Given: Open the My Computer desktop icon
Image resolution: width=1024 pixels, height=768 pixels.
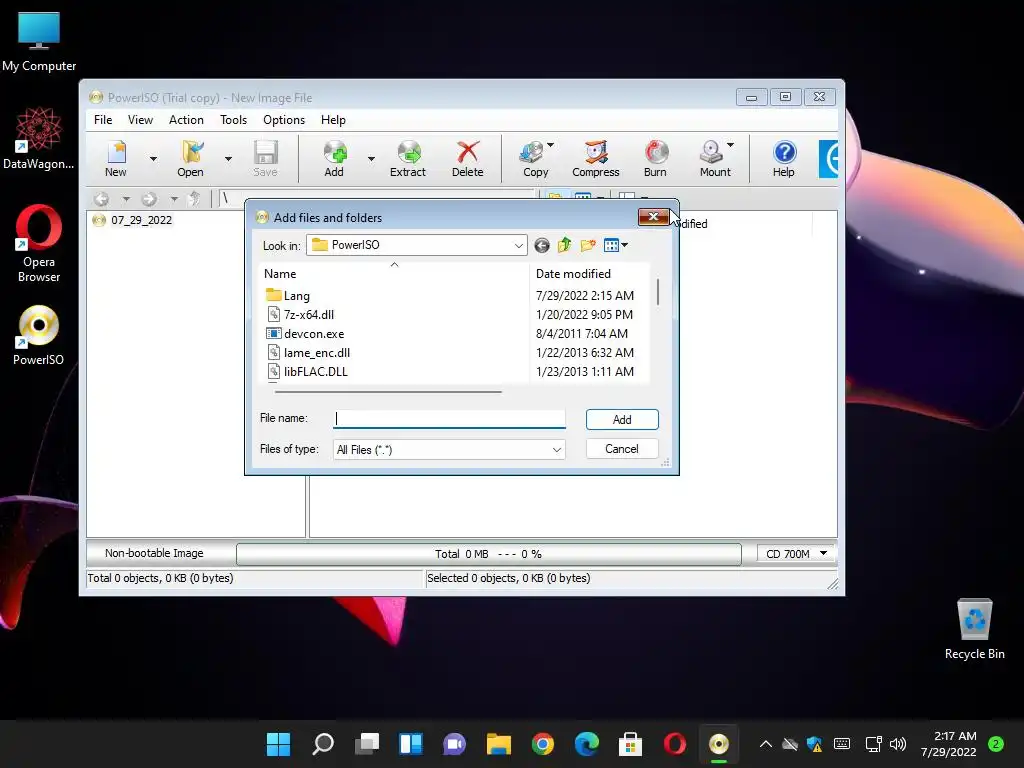Looking at the screenshot, I should point(39,42).
